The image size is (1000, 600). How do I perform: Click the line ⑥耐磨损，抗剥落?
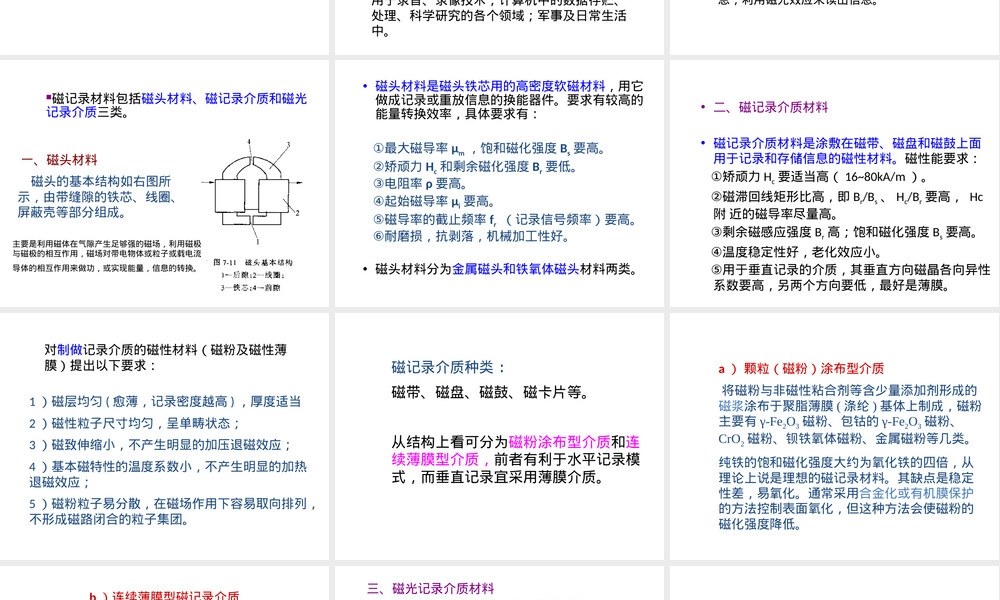pos(471,237)
